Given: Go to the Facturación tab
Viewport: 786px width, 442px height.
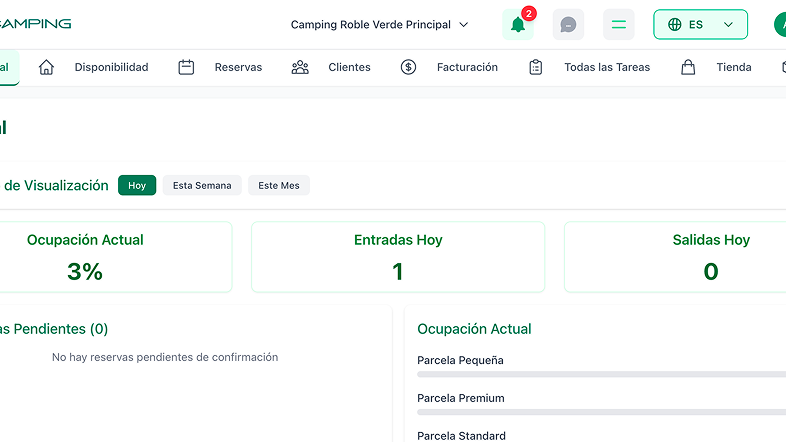Looking at the screenshot, I should point(467,67).
